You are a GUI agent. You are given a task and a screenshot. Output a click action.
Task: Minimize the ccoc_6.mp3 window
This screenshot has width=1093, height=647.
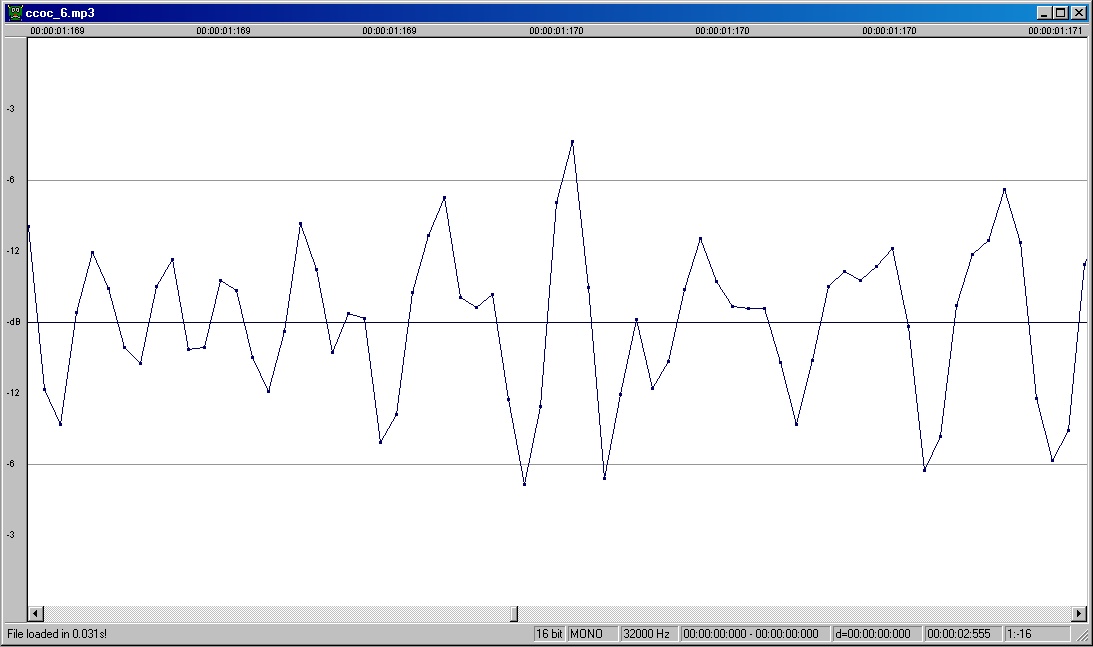pos(1045,13)
